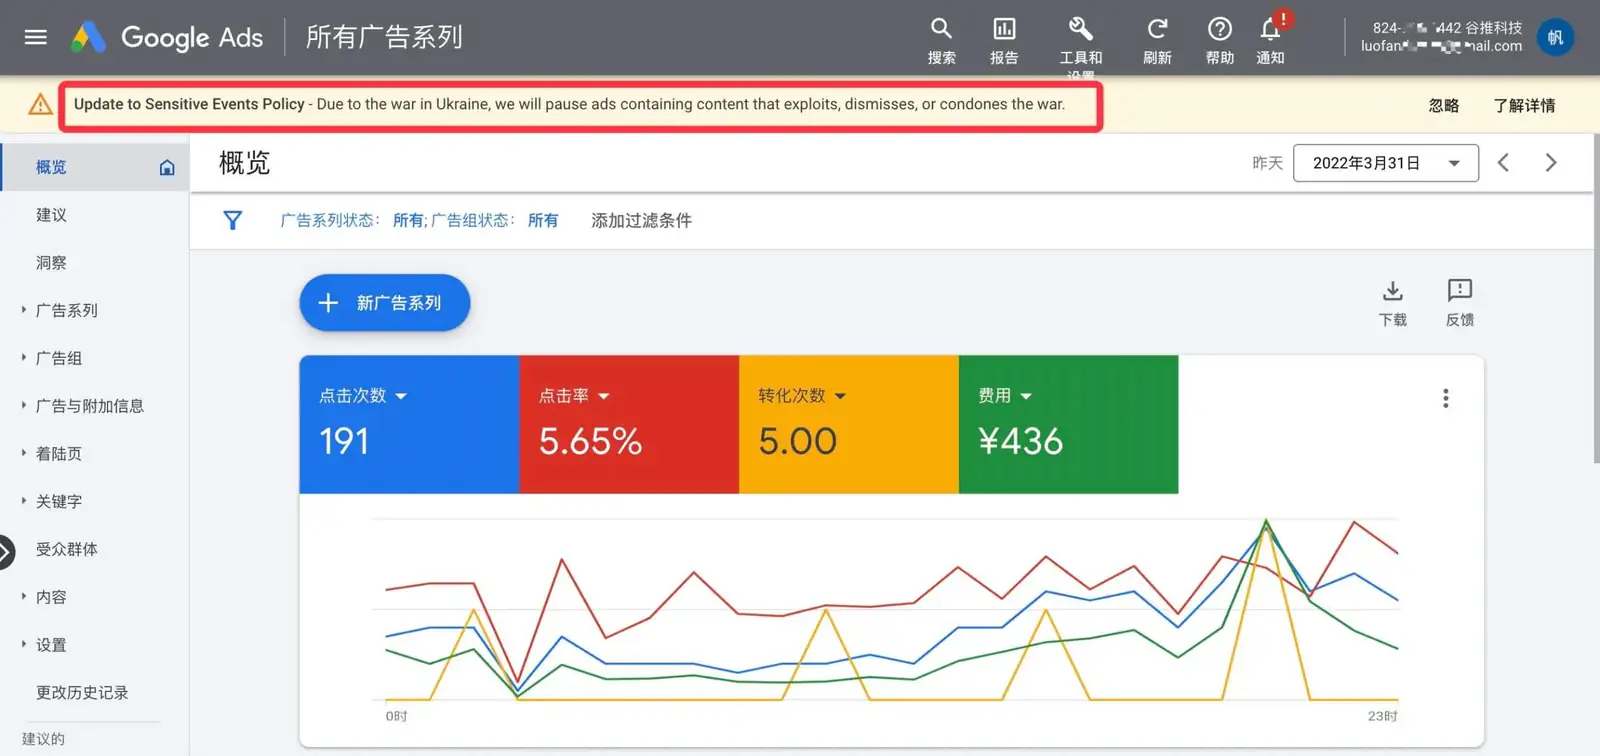
Task: Expand 内容 in the sidebar
Action: 24,597
